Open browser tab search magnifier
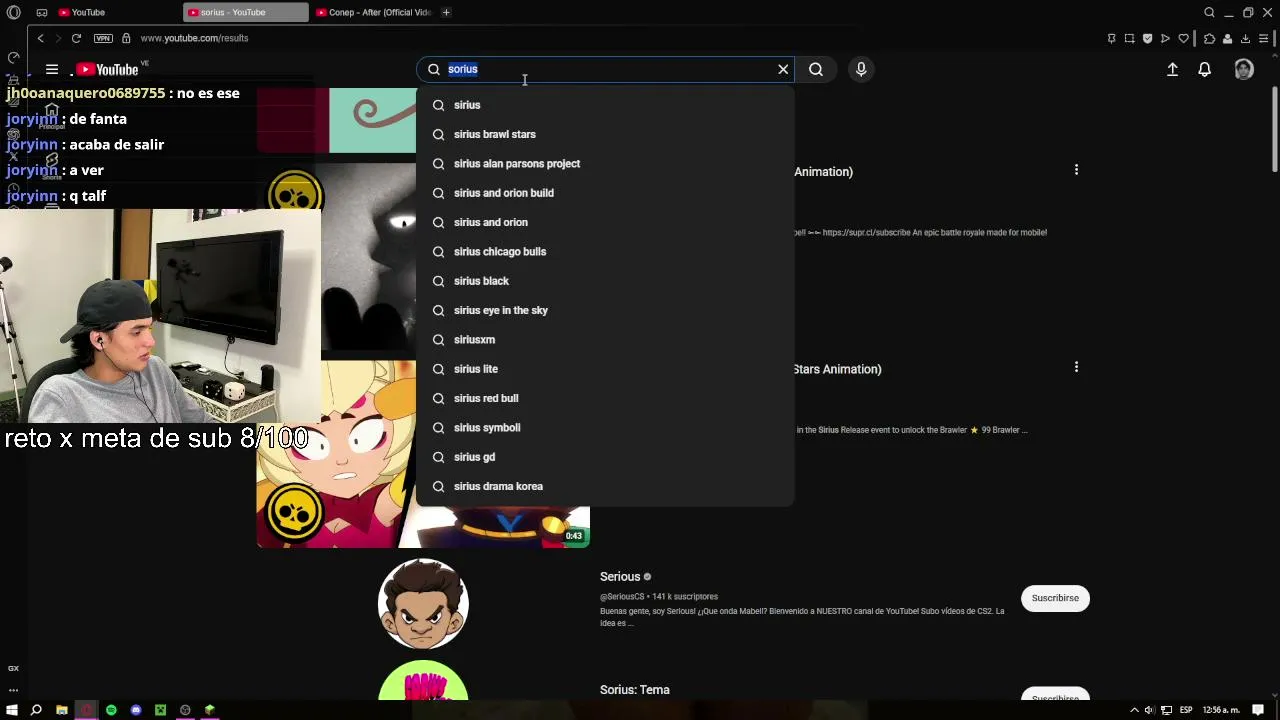This screenshot has height=720, width=1280. [x=1209, y=12]
